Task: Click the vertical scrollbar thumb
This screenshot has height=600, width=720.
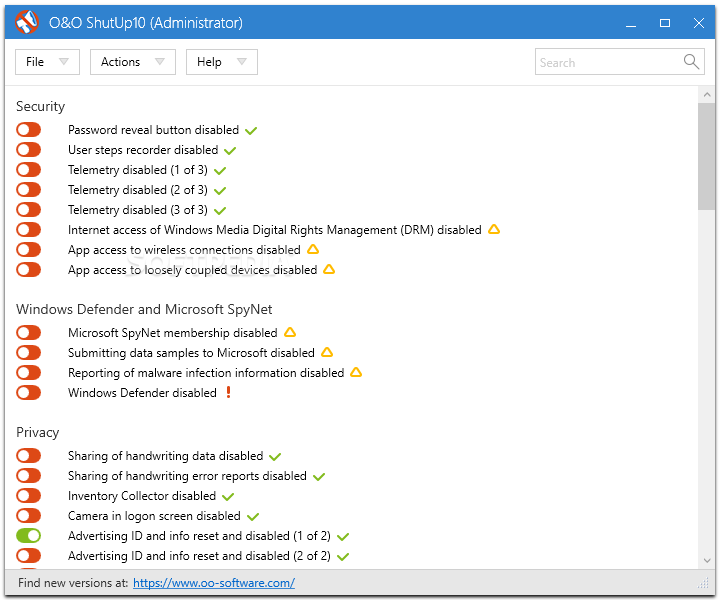Action: [707, 157]
